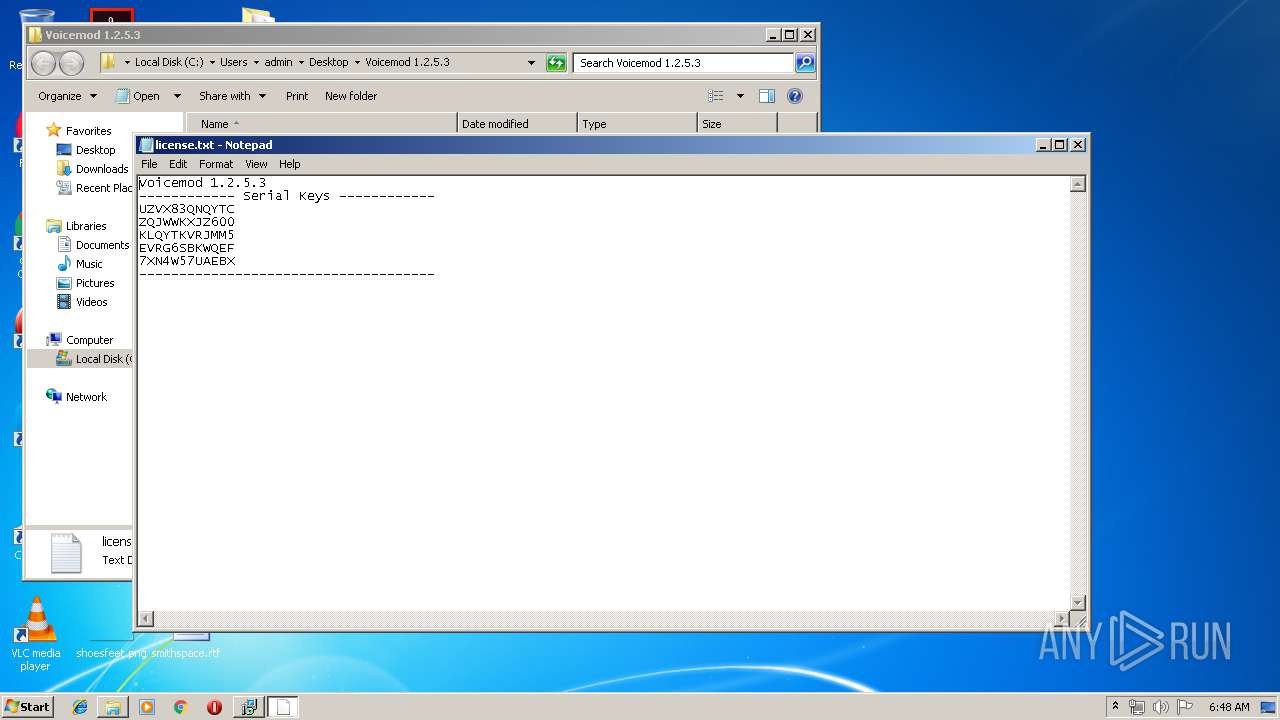Toggle the preview pane icon
Screen dimensions: 1280x720
[767, 96]
